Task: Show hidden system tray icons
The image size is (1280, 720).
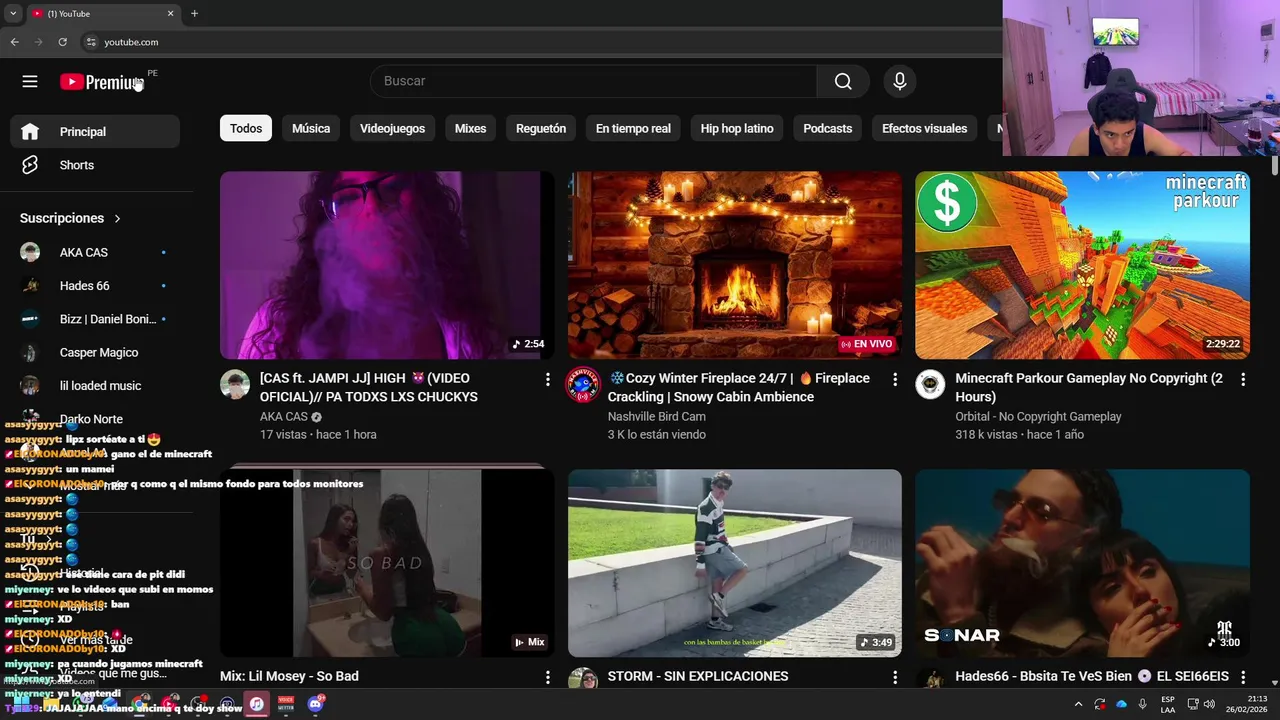Action: coord(1078,704)
